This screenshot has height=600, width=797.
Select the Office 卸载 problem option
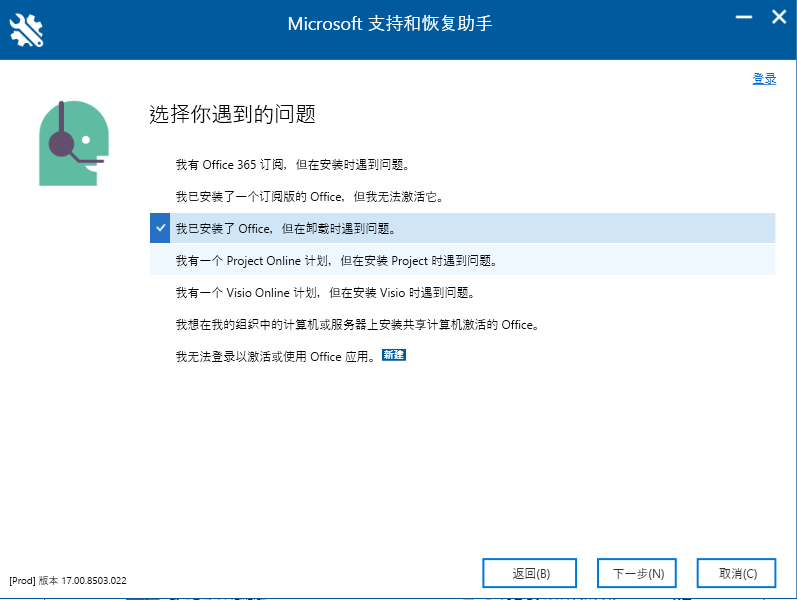[463, 228]
